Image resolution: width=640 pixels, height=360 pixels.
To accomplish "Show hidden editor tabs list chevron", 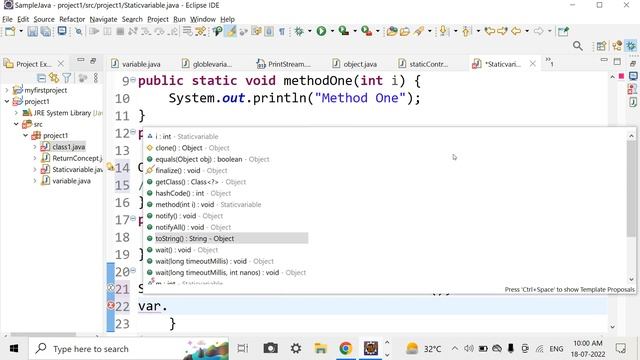I will (549, 62).
